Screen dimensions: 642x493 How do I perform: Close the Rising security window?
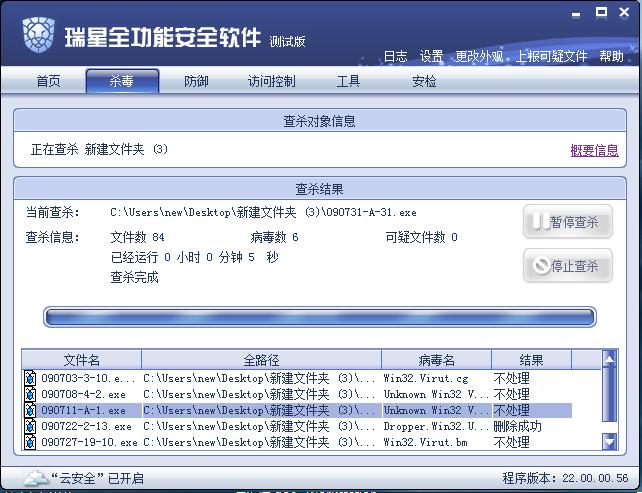click(624, 12)
